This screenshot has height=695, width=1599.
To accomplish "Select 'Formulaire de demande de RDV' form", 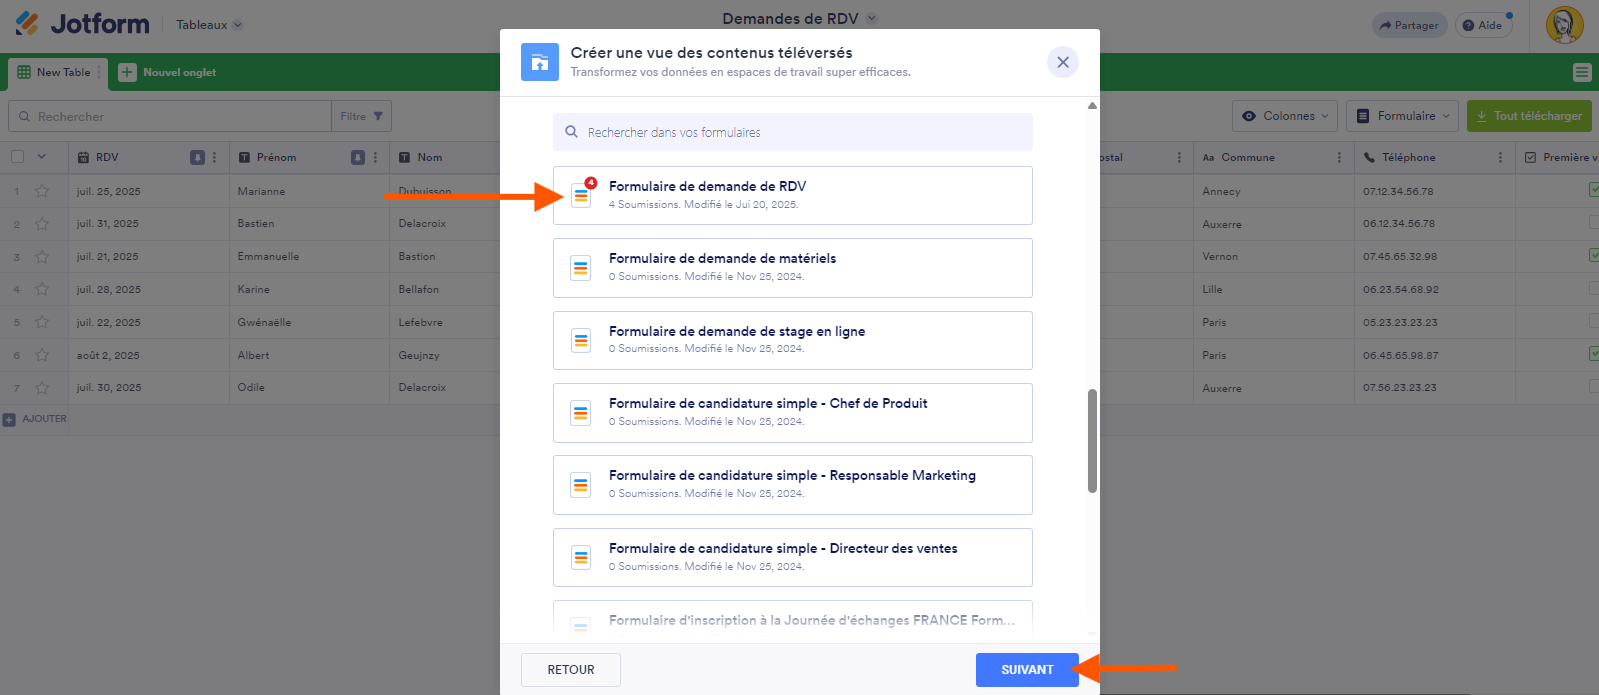I will (792, 195).
